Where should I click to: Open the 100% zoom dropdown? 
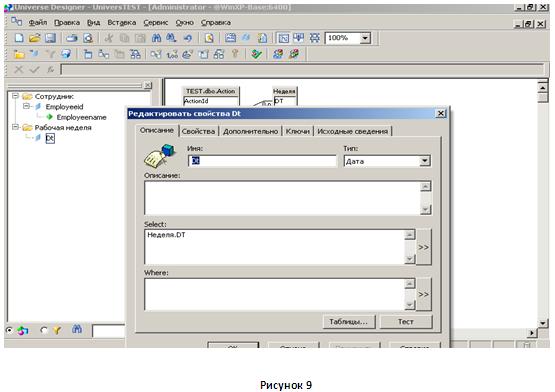tap(365, 38)
